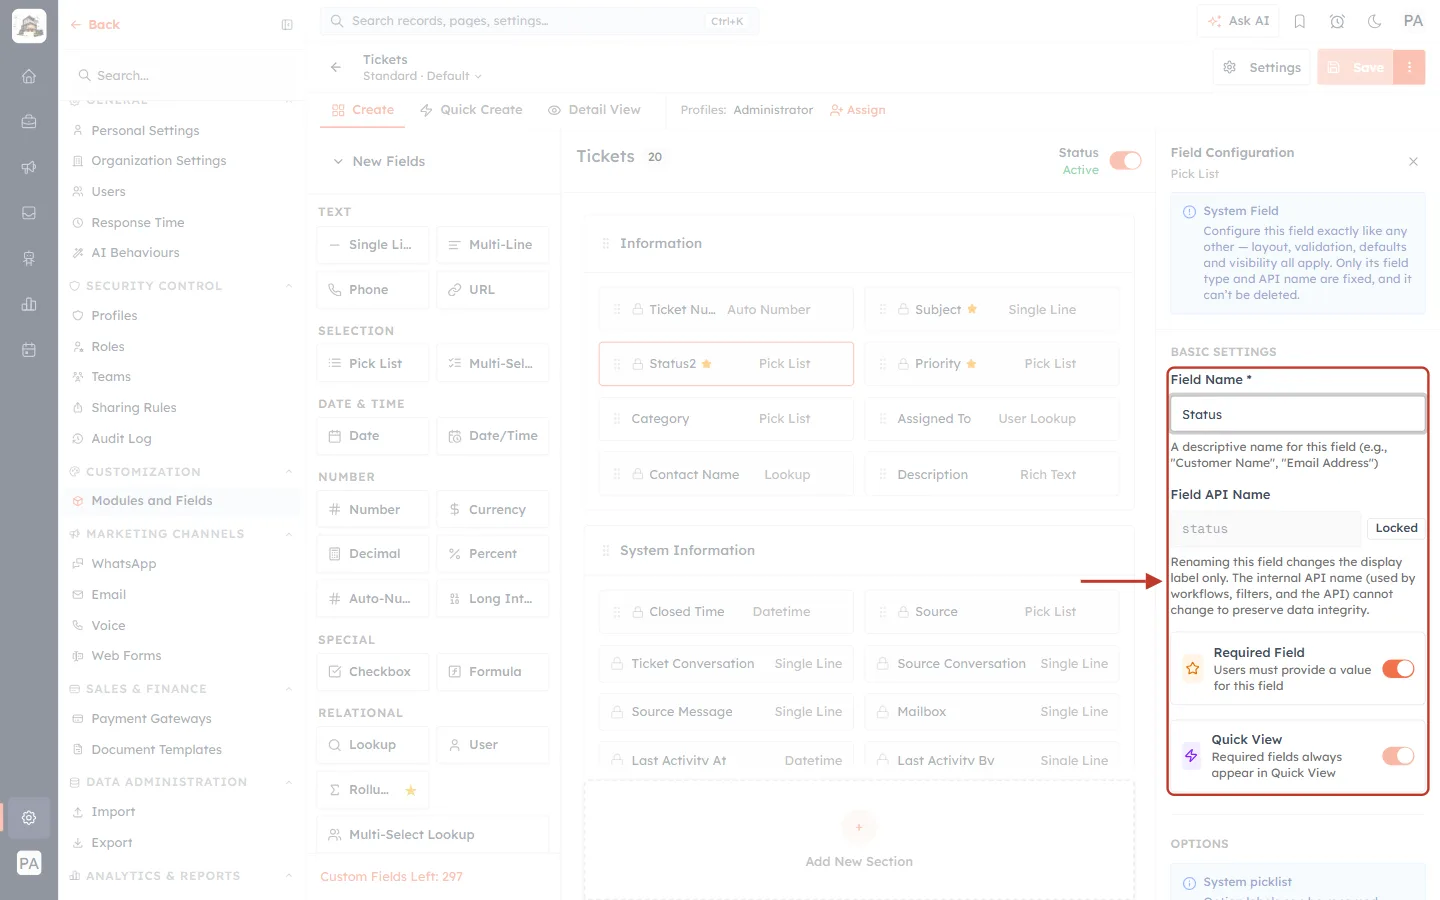Image resolution: width=1440 pixels, height=900 pixels.
Task: Click the Assign profiles link
Action: pos(858,110)
